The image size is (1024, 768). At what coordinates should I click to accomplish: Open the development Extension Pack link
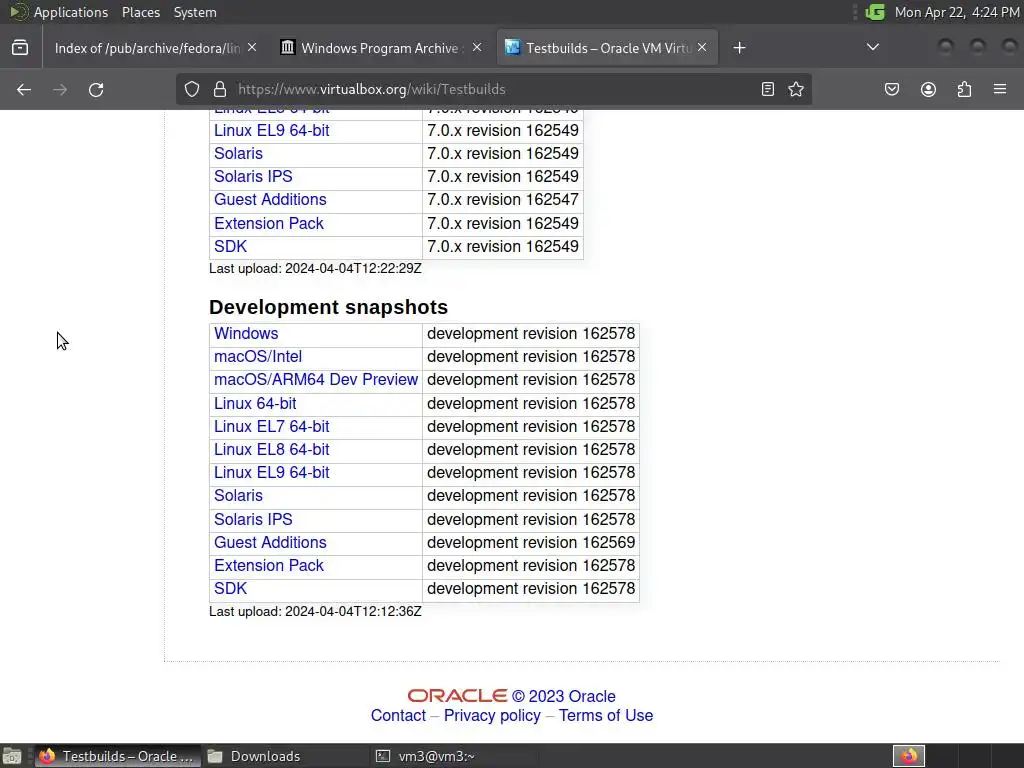(268, 566)
